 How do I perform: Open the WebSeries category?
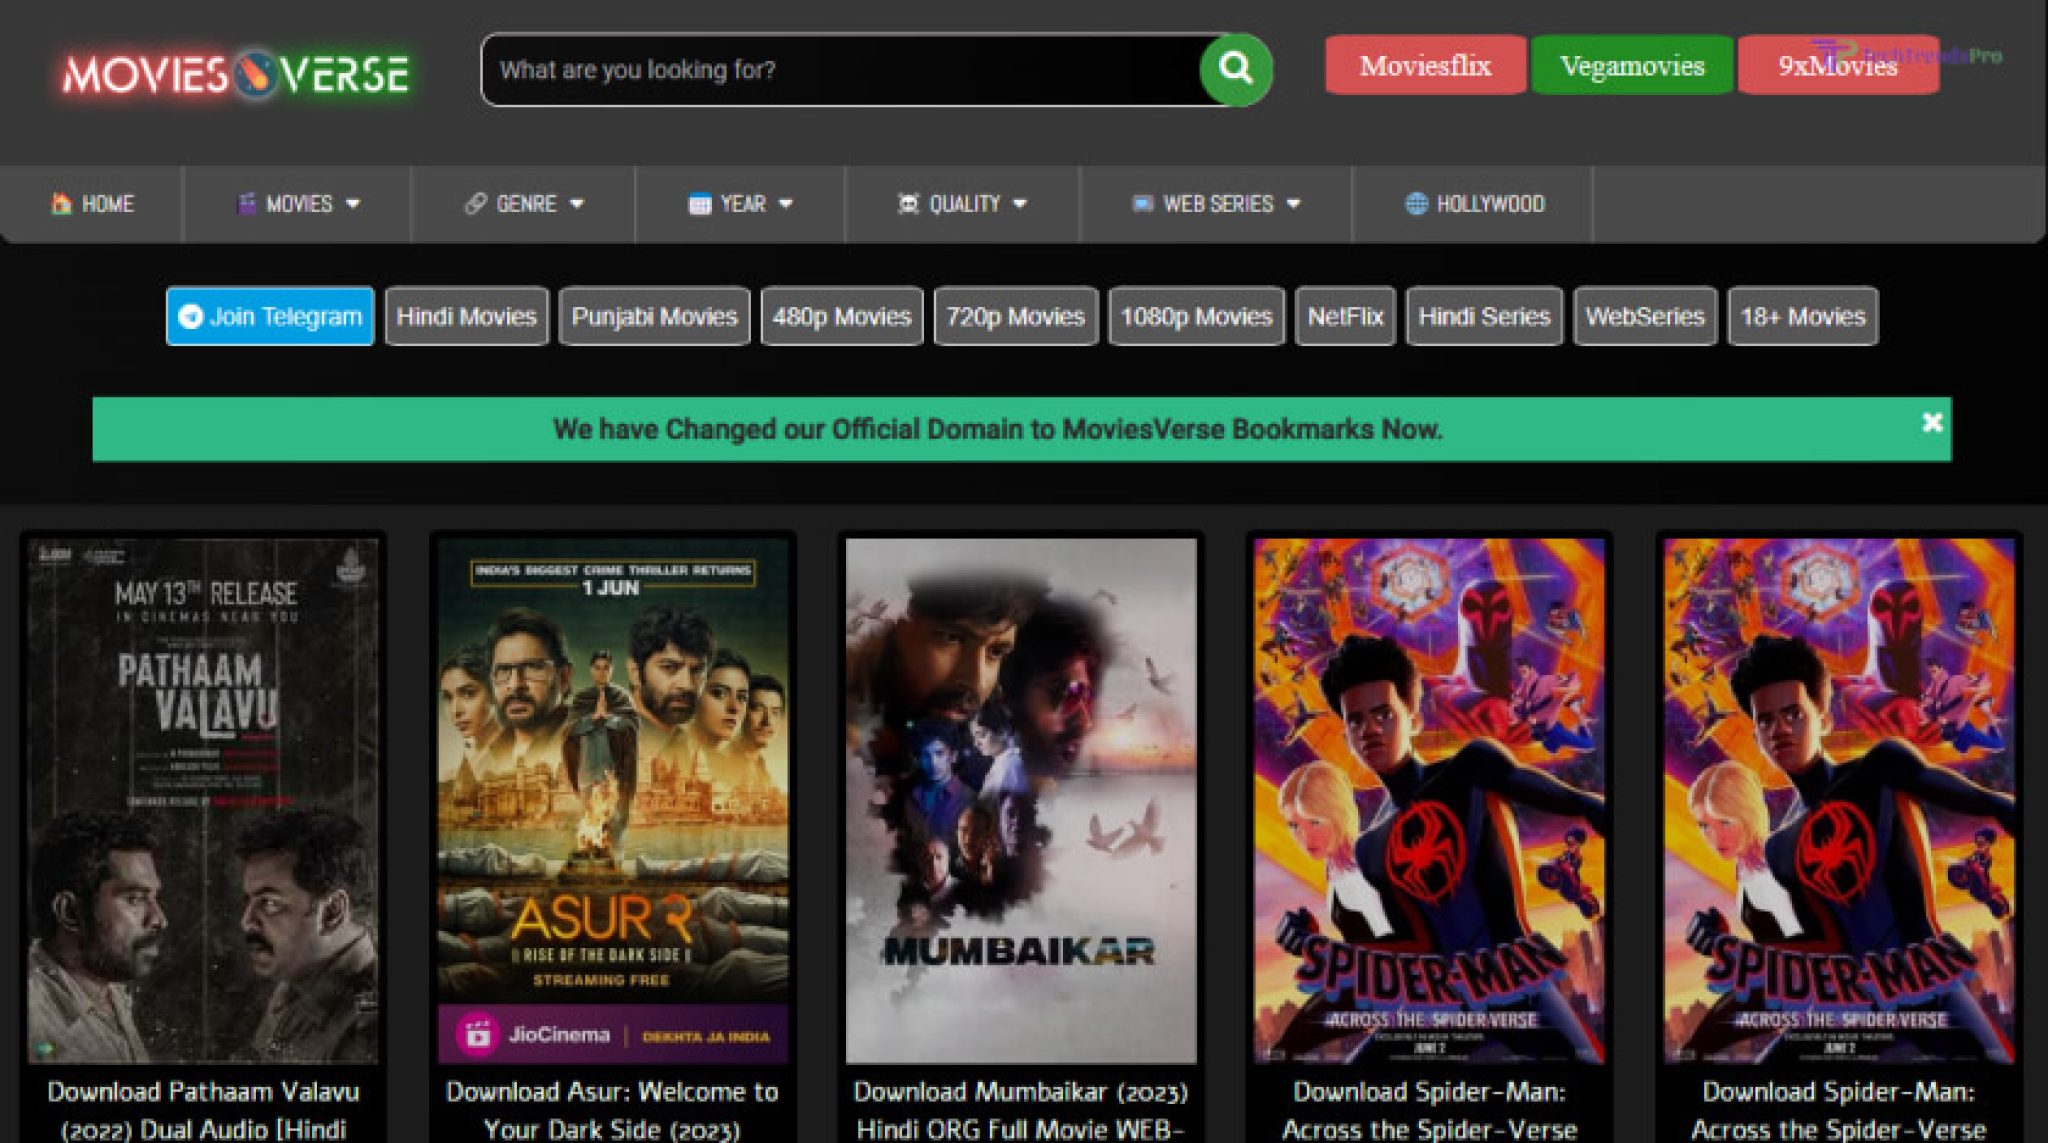[x=1645, y=316]
